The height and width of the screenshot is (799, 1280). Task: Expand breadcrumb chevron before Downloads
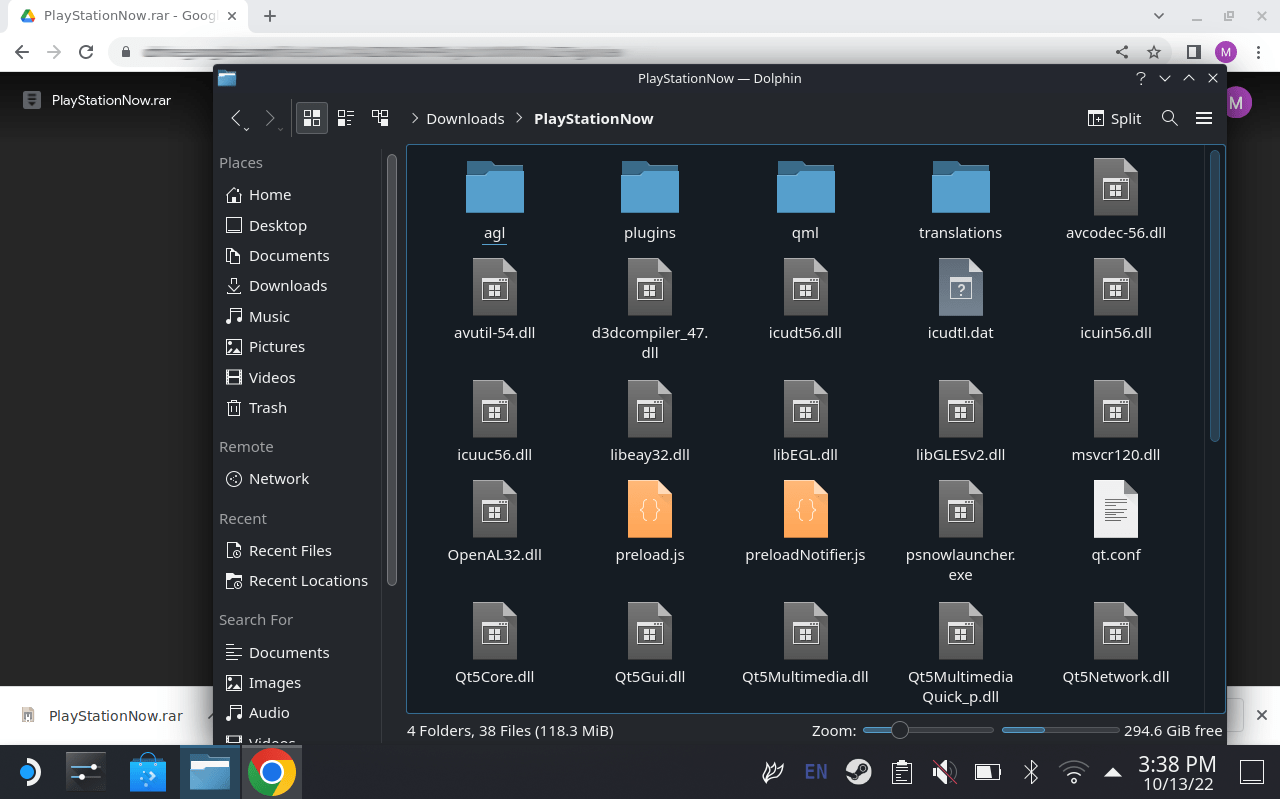[x=414, y=118]
